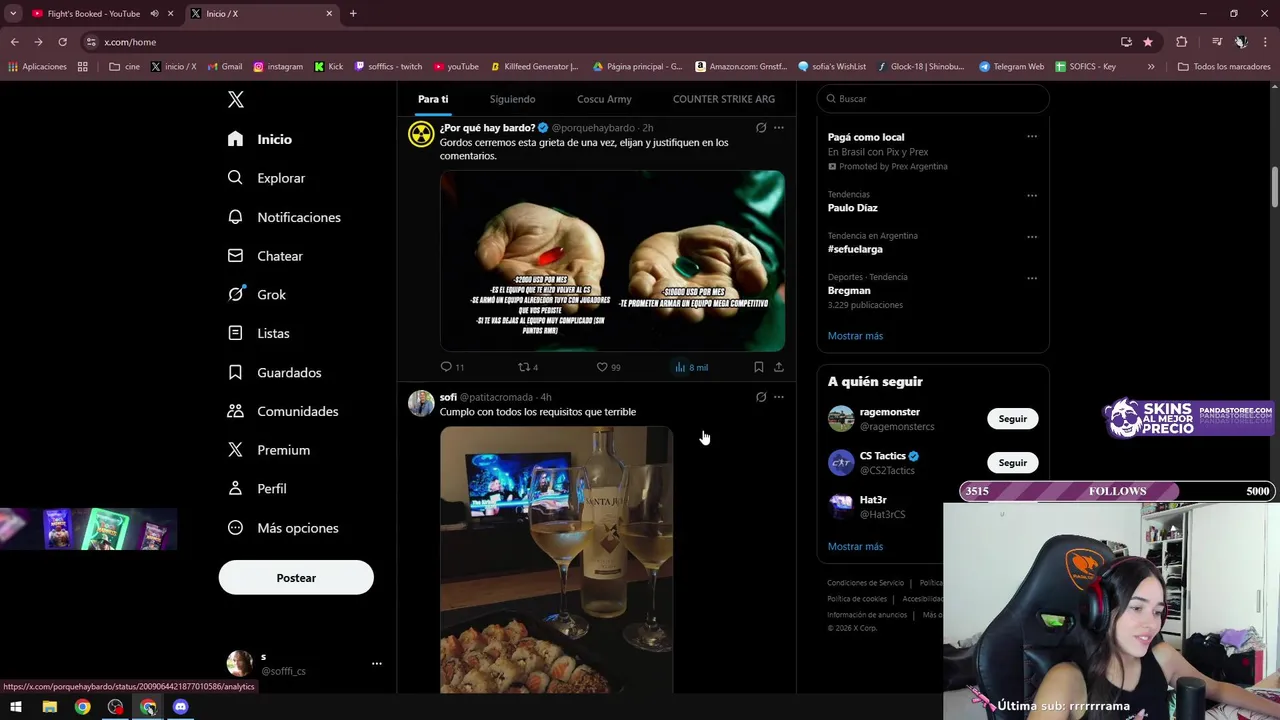Open the red and green pill meme image

coord(612,261)
